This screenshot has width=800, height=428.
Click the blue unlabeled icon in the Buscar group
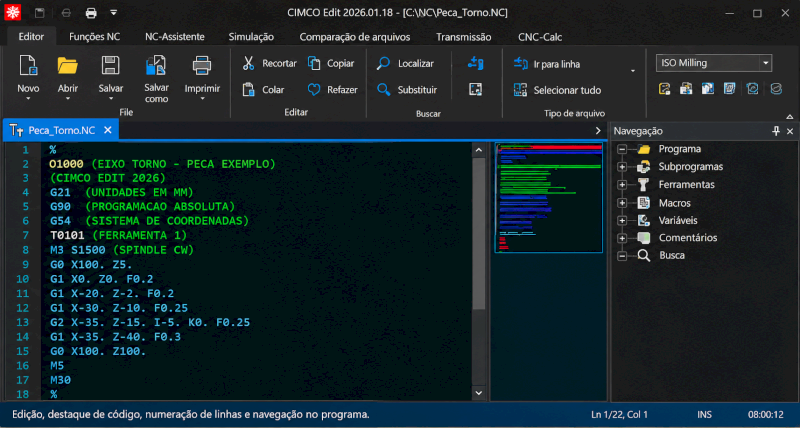pos(476,63)
